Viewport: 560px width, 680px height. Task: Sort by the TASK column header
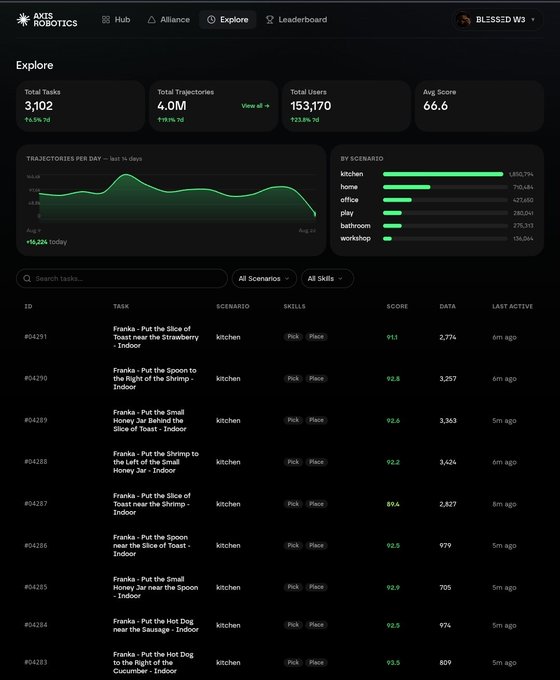[x=121, y=306]
